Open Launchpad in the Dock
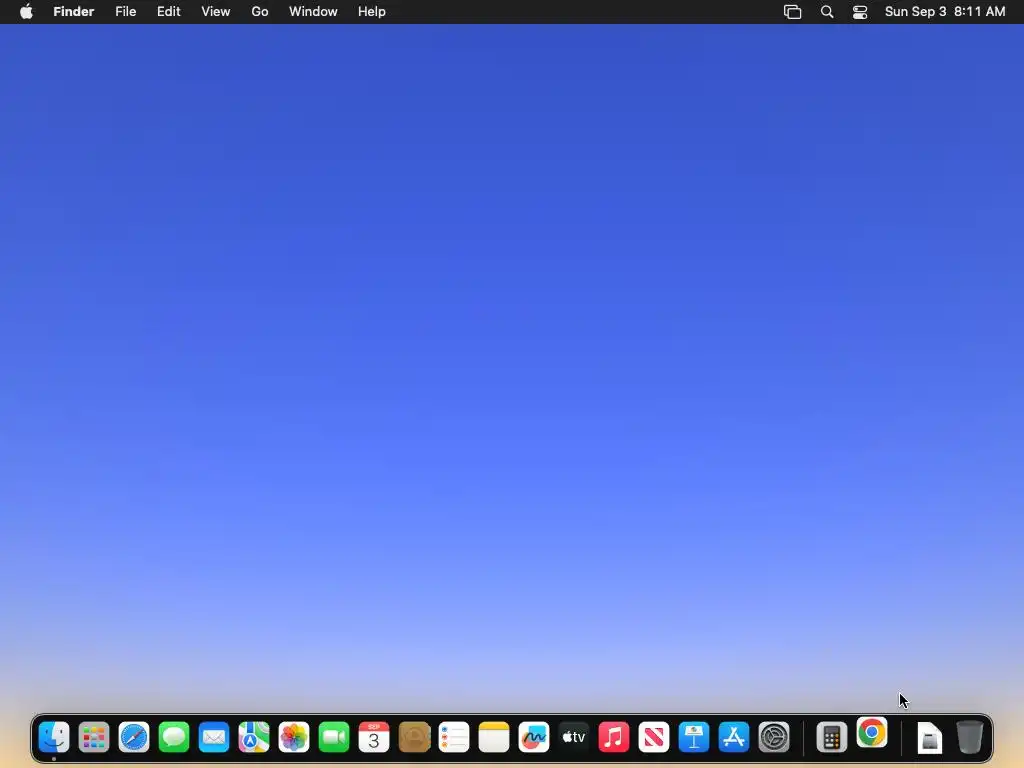 [93, 738]
